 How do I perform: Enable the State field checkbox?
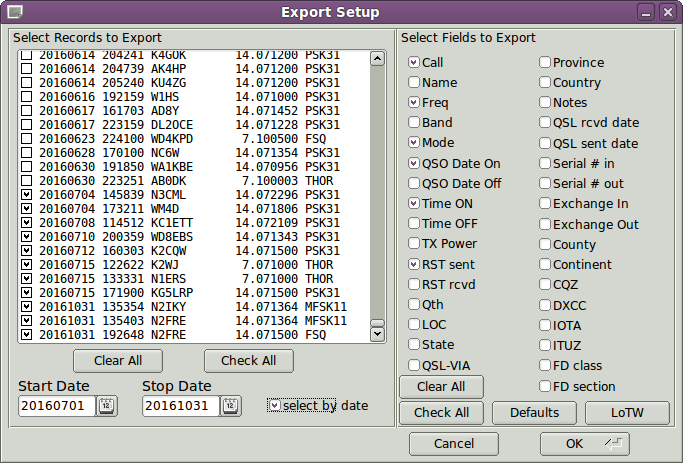click(x=414, y=345)
